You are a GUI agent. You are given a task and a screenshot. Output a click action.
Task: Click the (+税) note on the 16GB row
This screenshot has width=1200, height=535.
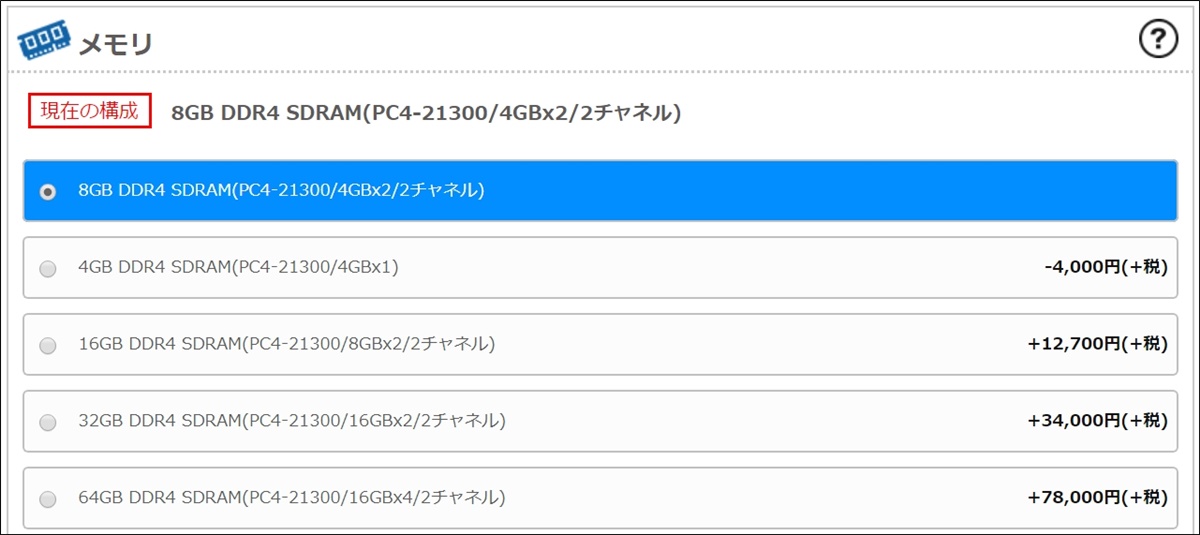pos(1144,344)
